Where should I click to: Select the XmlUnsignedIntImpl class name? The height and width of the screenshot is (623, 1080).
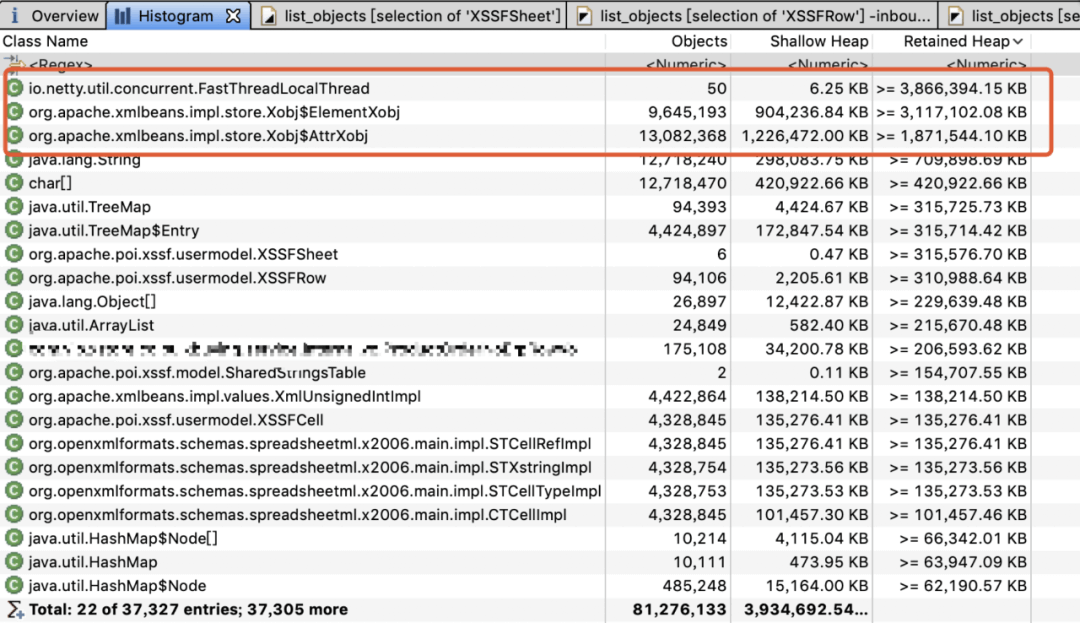point(225,396)
